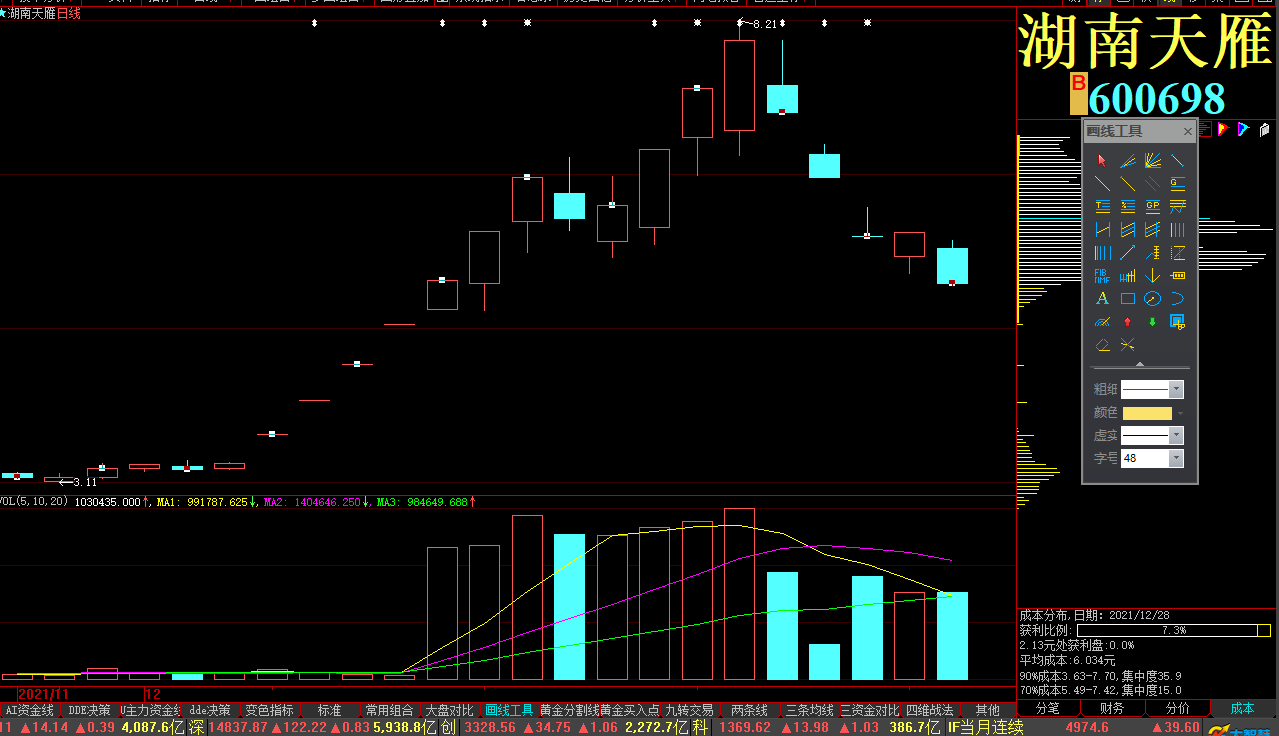Open the 三条均线 tab
This screenshot has height=736, width=1279.
809,710
